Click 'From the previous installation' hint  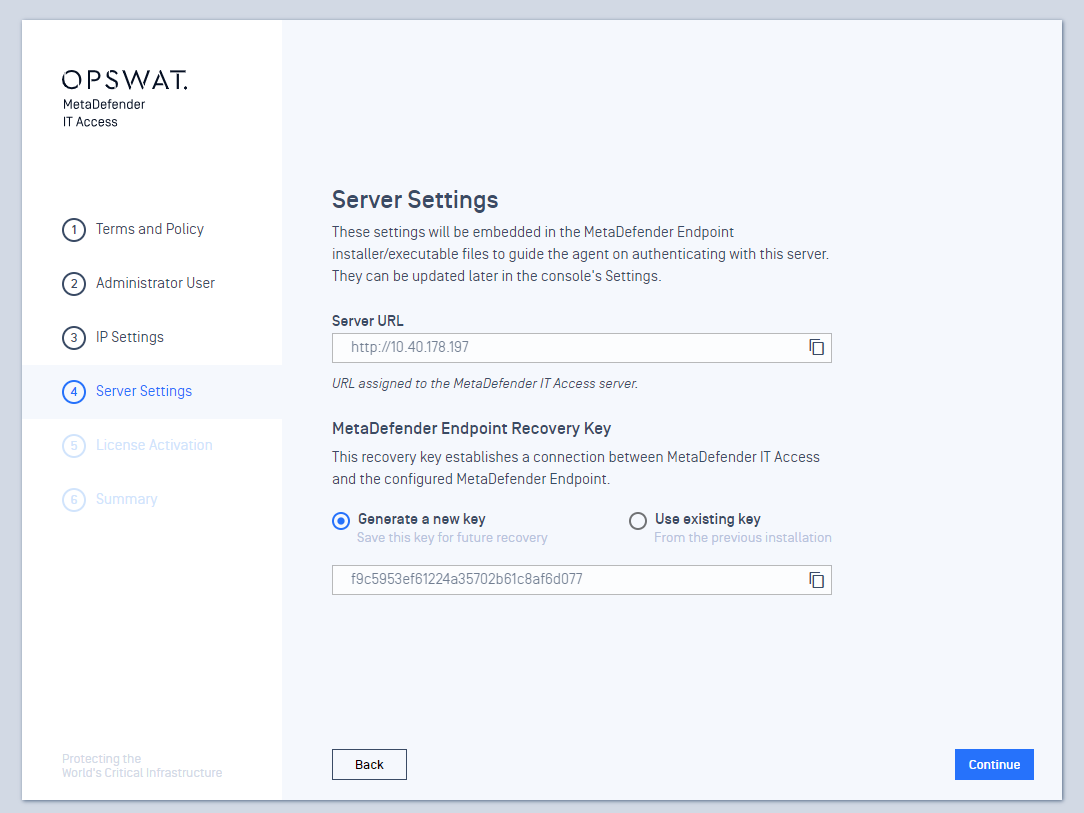pos(742,537)
